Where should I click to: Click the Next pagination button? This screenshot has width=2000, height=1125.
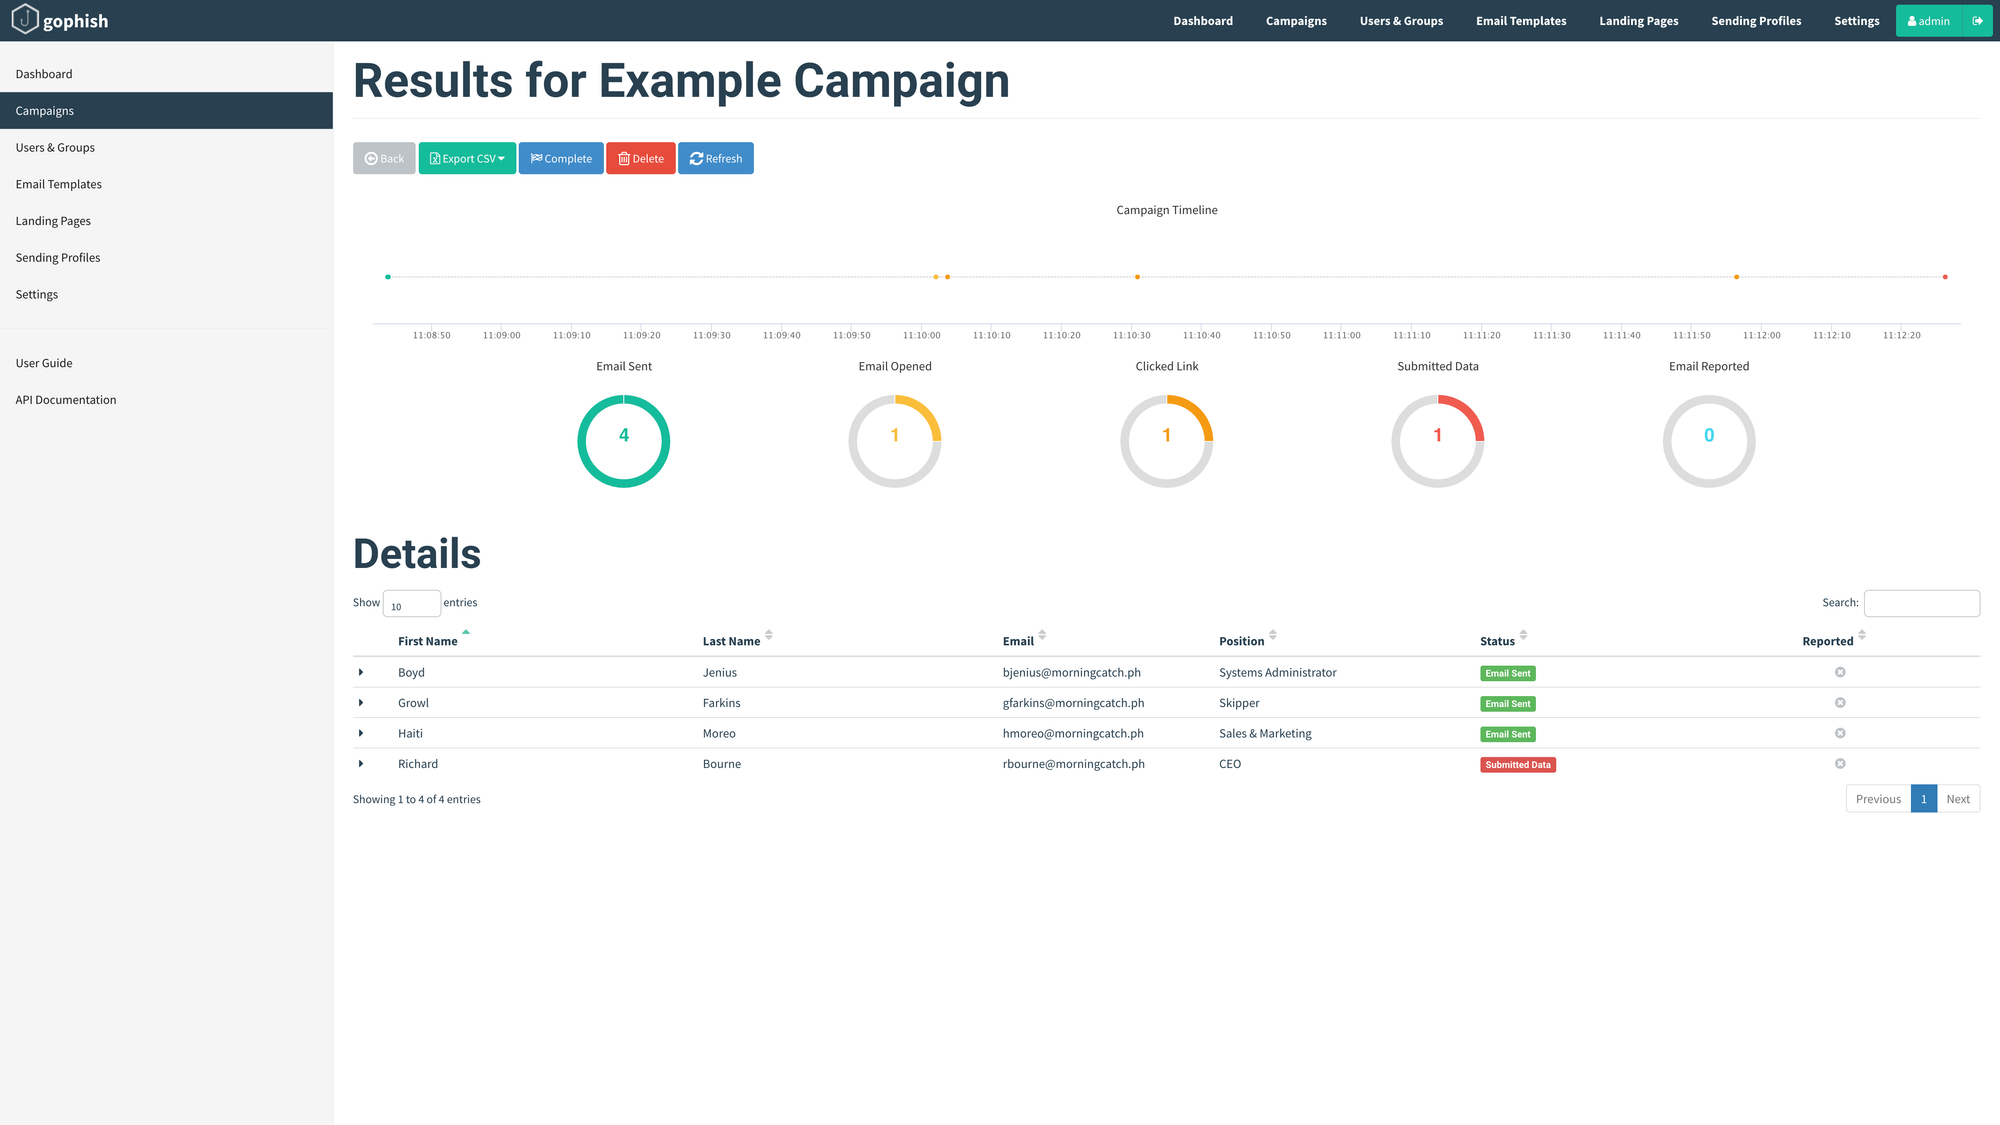pos(1957,799)
